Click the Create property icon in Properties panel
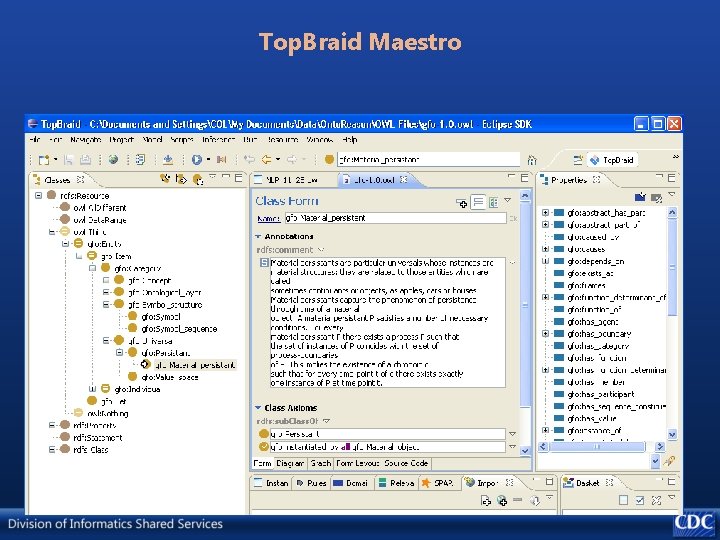720x540 pixels. pos(640,197)
